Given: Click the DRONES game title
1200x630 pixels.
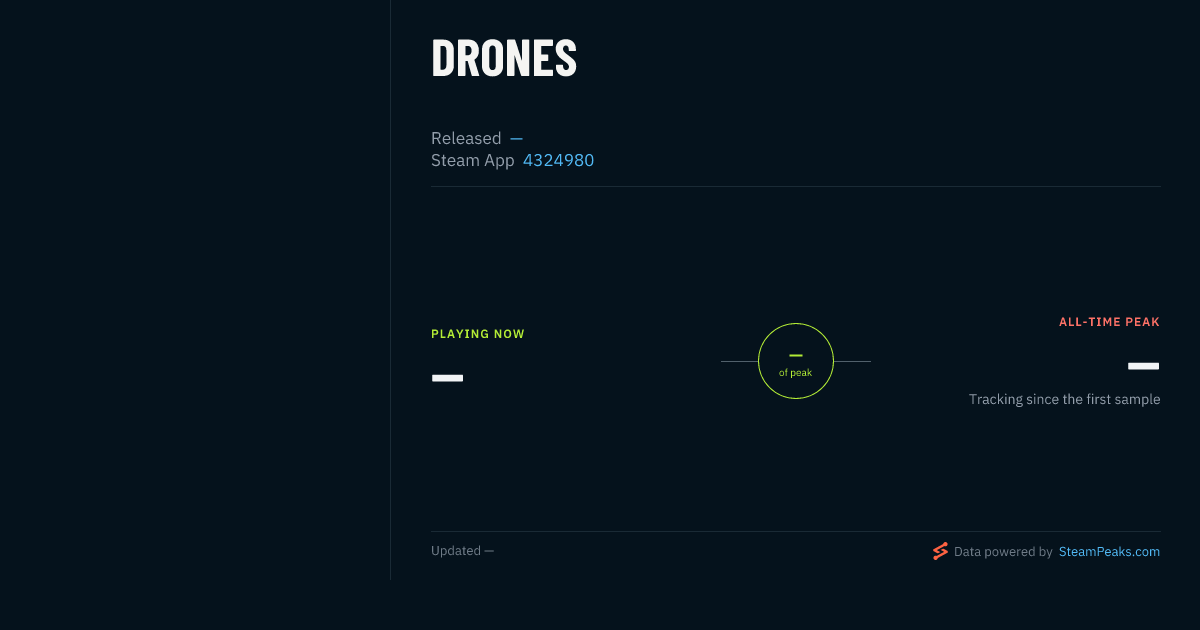Looking at the screenshot, I should pyautogui.click(x=504, y=59).
